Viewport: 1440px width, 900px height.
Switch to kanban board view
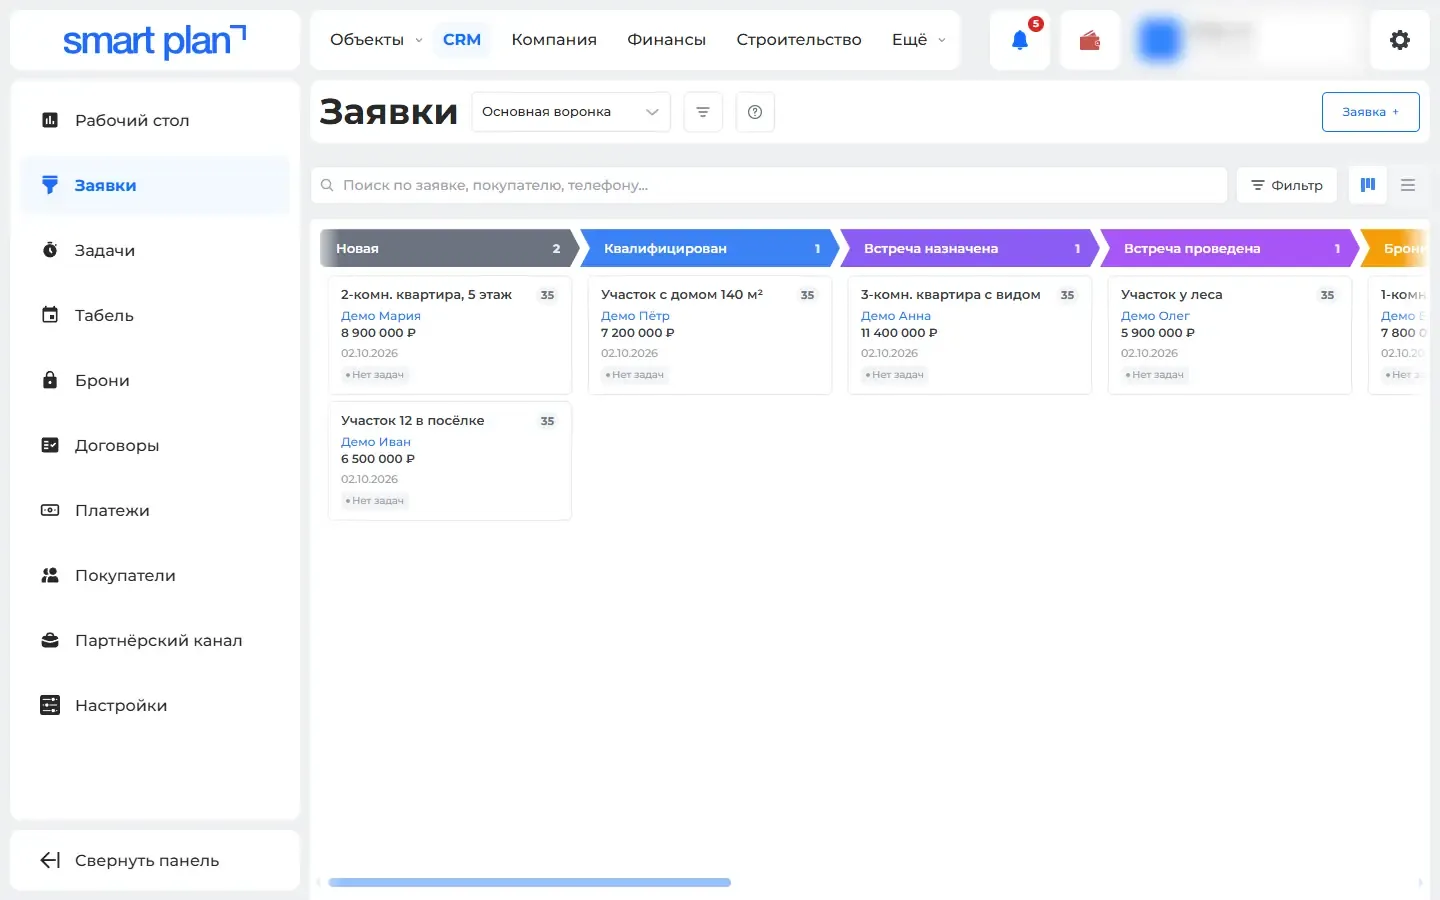pos(1368,185)
